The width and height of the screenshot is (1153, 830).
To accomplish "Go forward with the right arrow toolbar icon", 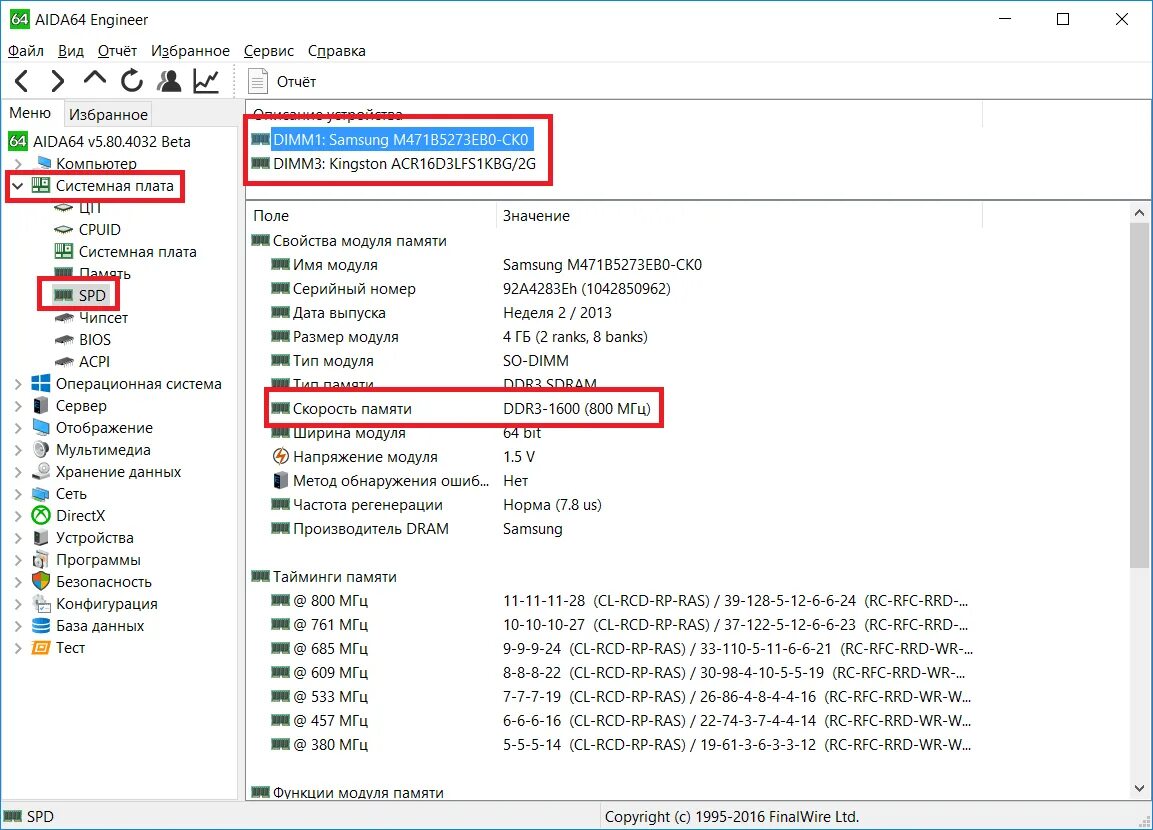I will click(57, 81).
